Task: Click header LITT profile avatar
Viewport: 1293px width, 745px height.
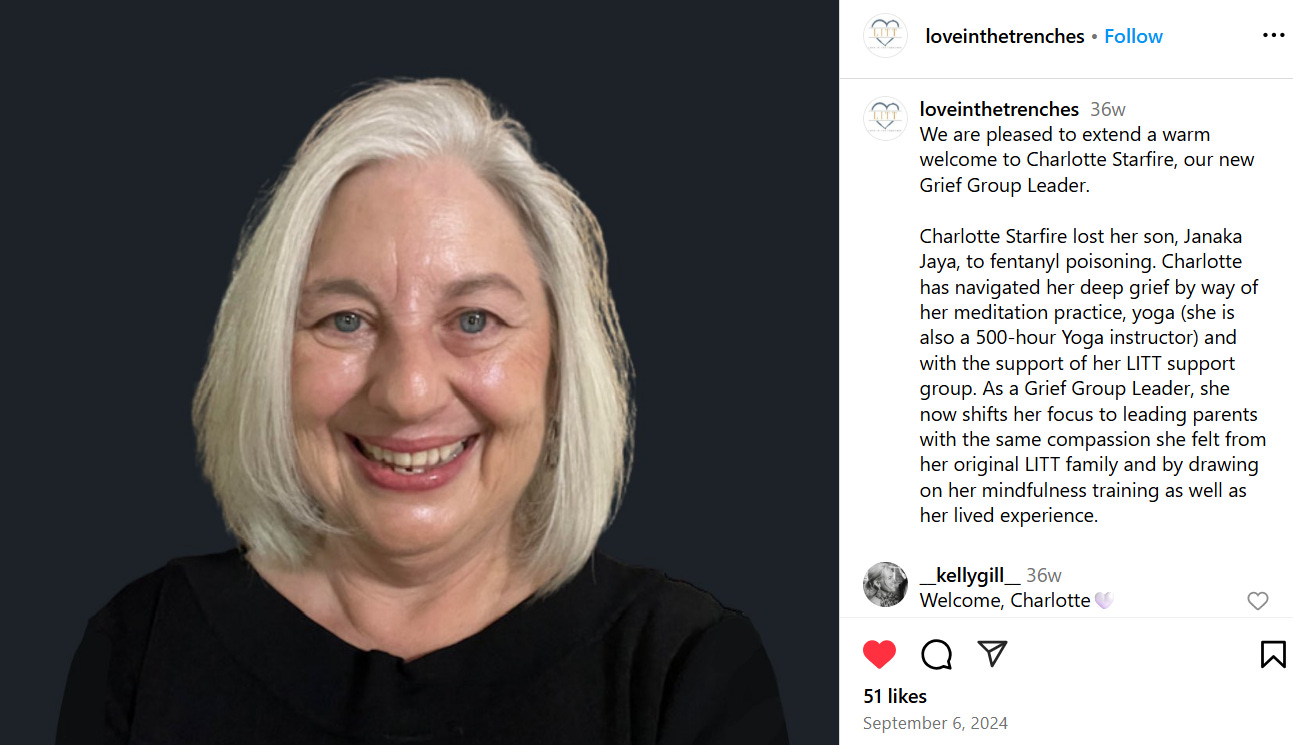Action: pos(884,35)
